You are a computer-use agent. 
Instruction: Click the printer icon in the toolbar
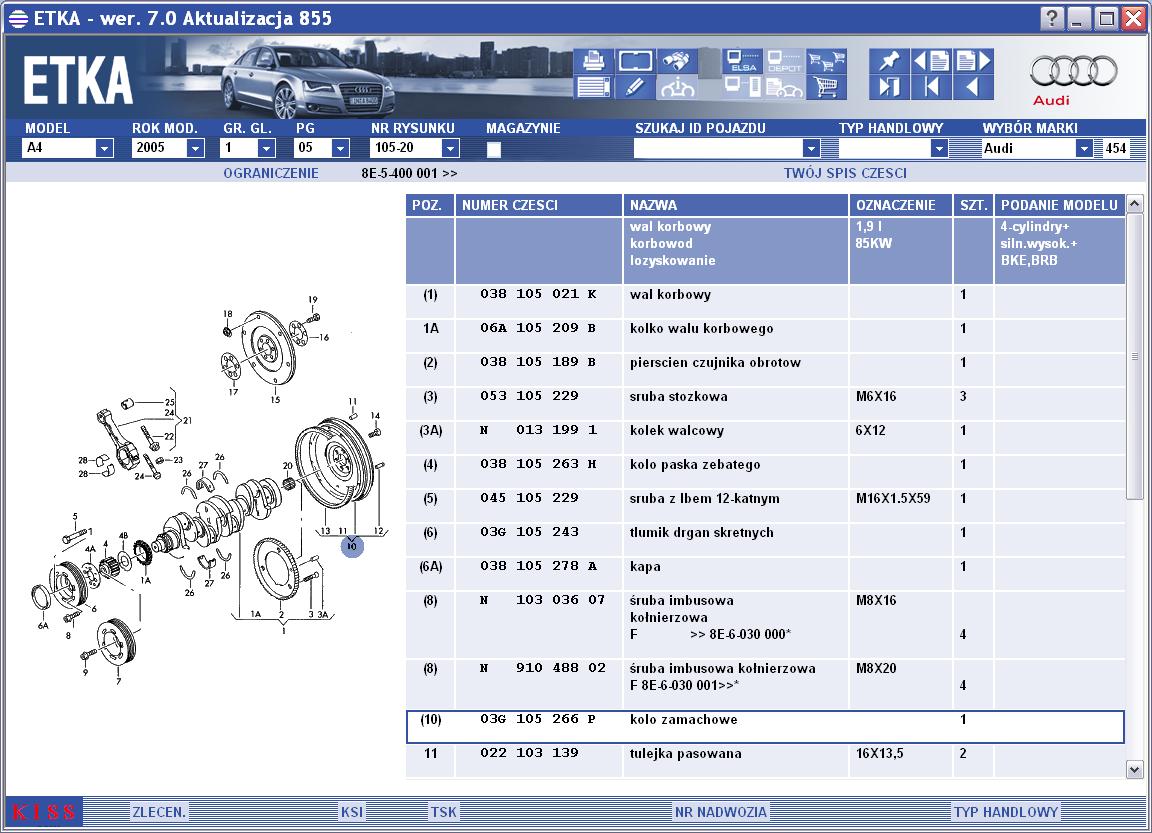click(592, 61)
